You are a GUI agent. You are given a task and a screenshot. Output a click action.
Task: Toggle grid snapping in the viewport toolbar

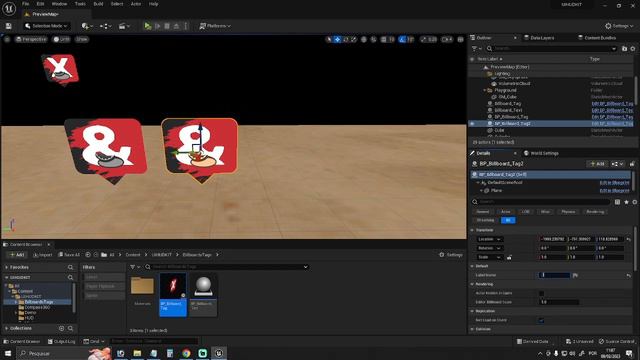384,39
